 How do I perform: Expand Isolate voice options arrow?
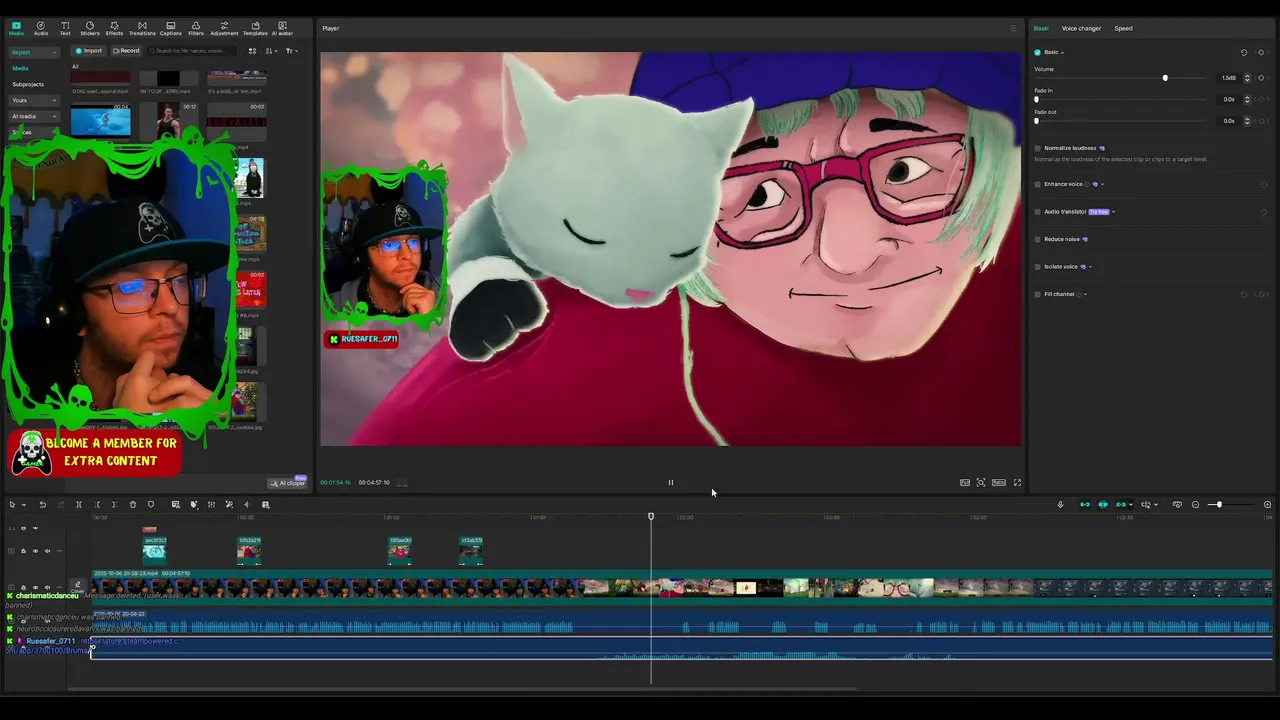[x=1090, y=267]
